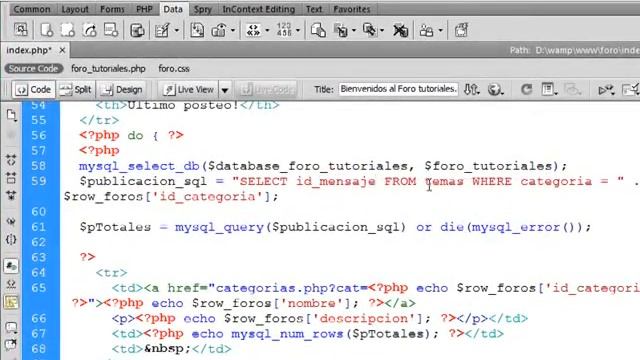Expand the Display Record Count dropdown arrow
The width and height of the screenshot is (640, 360).
pyautogui.click(x=298, y=31)
